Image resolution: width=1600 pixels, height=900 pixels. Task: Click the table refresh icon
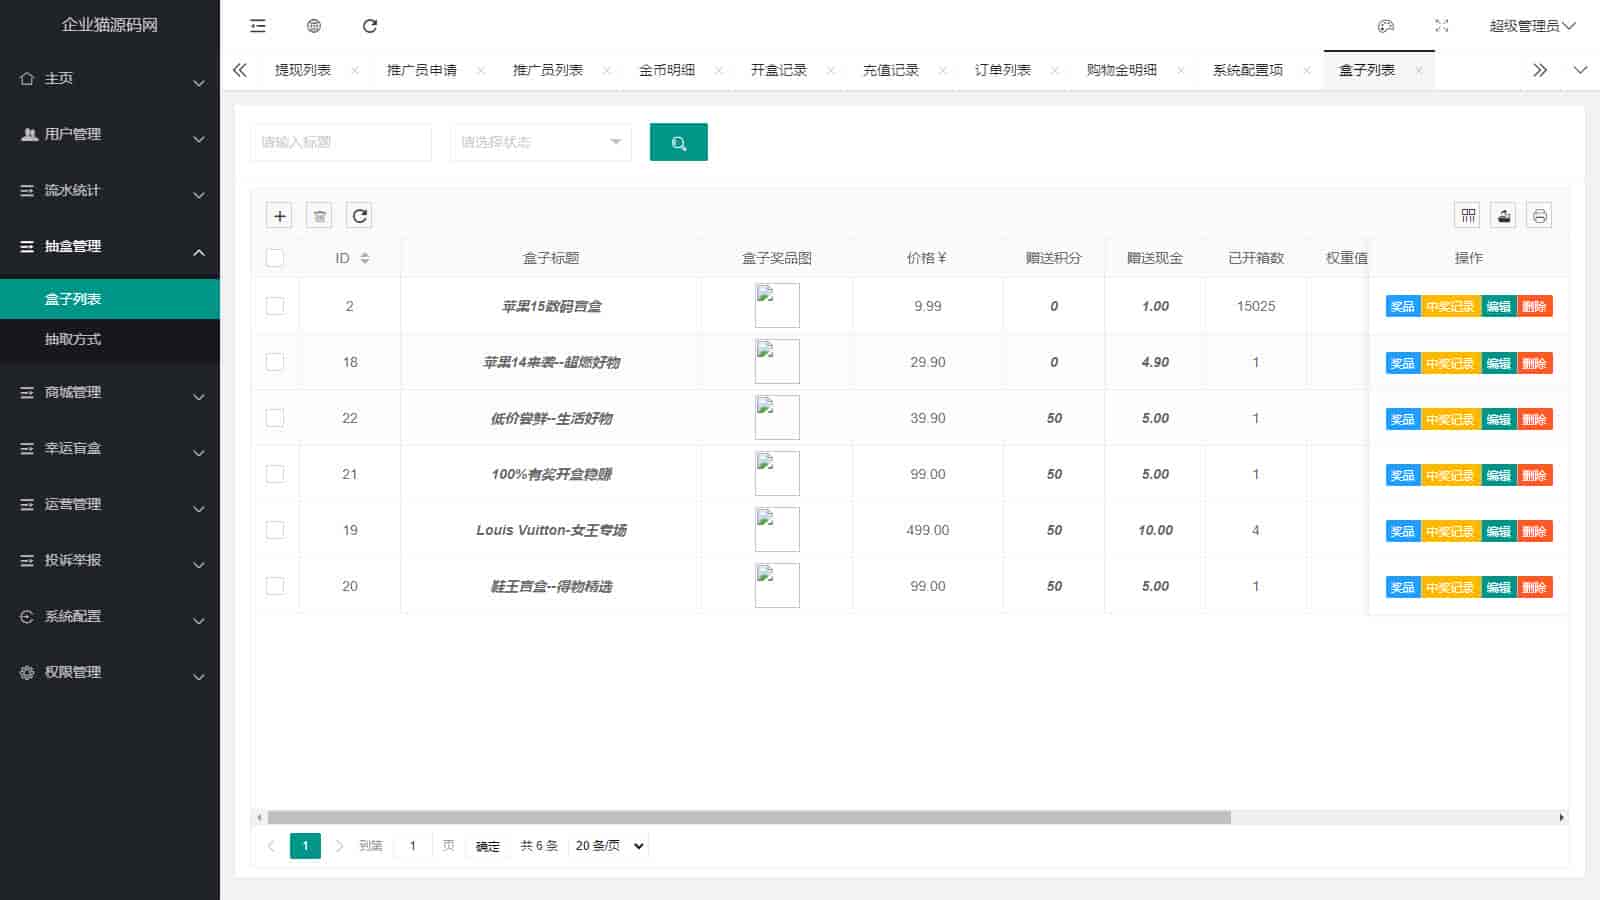point(360,216)
